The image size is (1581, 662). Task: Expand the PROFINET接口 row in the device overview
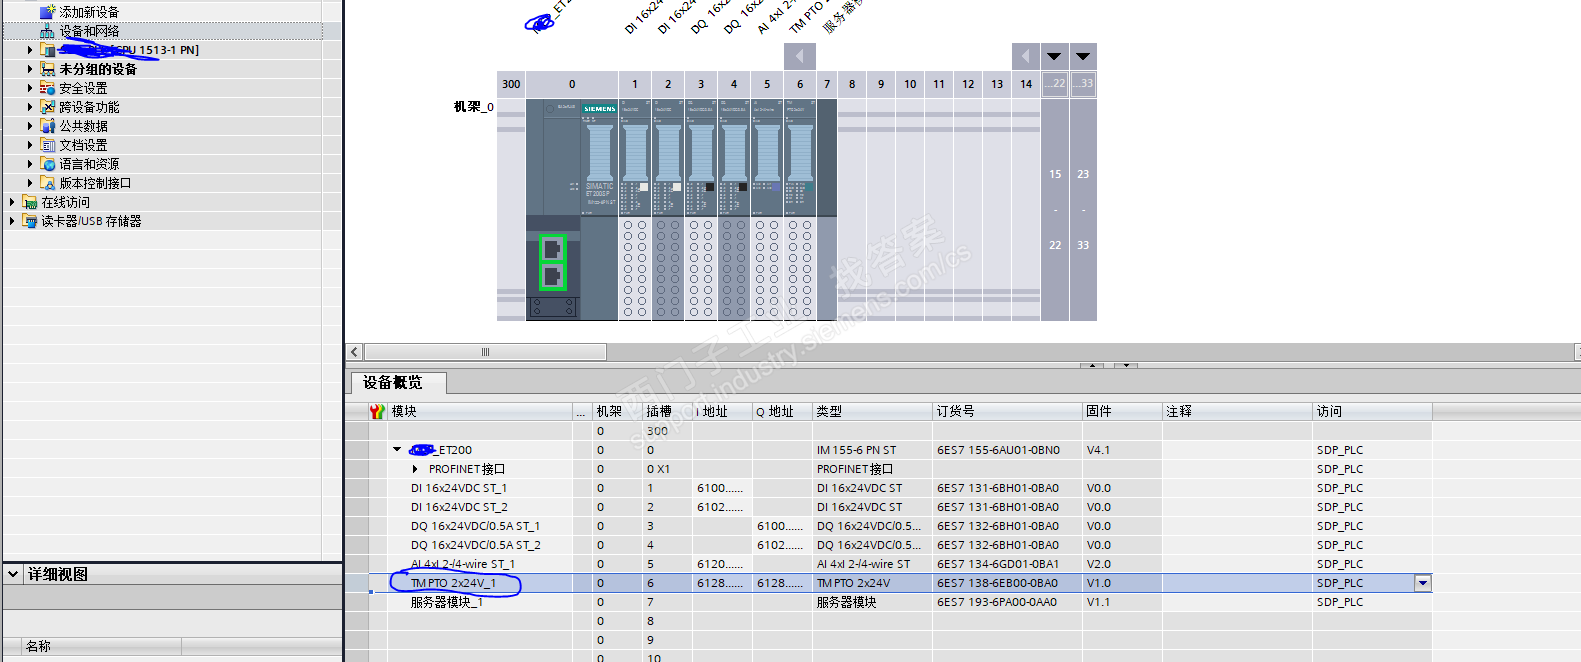(x=415, y=469)
